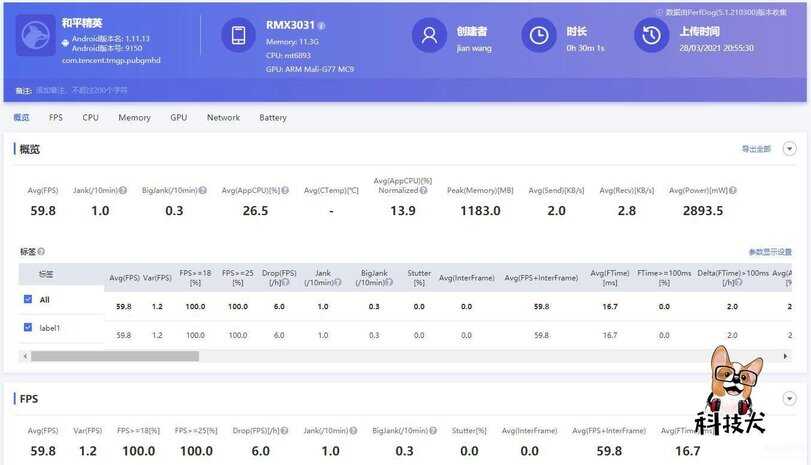811x465 pixels.
Task: Click help icon beside BigJank(/10min) in FPS section
Action: (433, 430)
